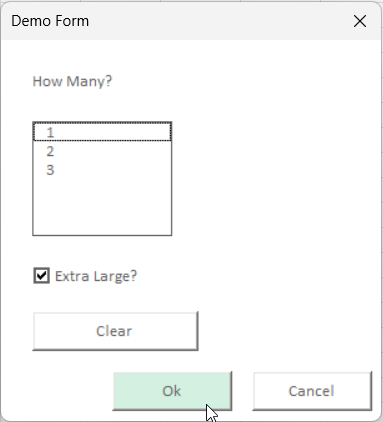This screenshot has height=422, width=383.
Task: Uncheck the Extra Large checkbox
Action: (x=42, y=276)
